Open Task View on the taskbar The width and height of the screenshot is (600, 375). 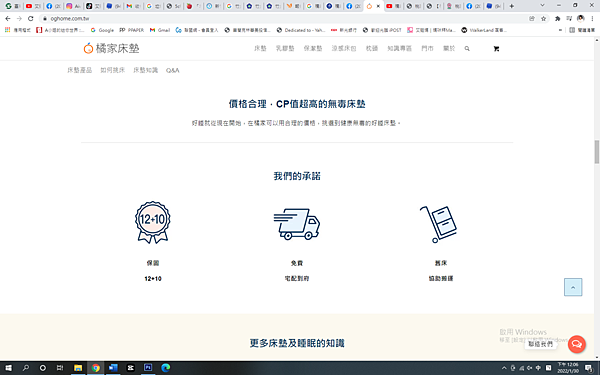[60, 368]
